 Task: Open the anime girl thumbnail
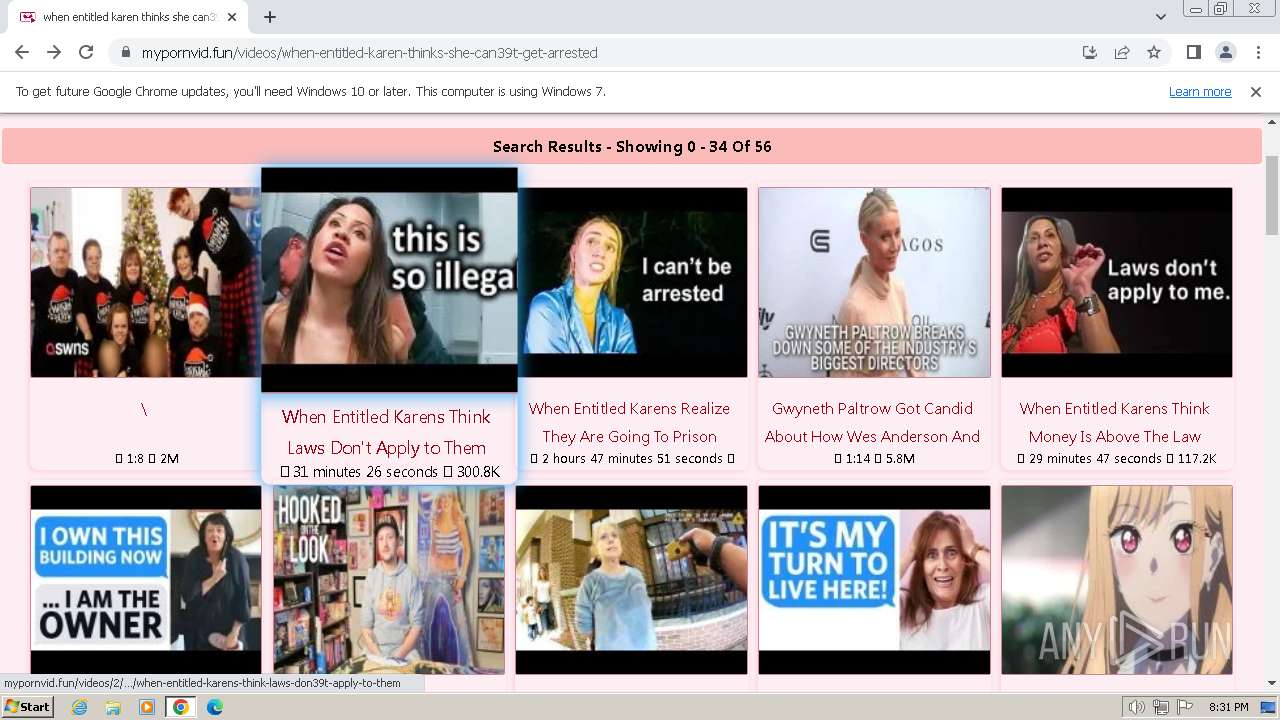[x=1117, y=580]
